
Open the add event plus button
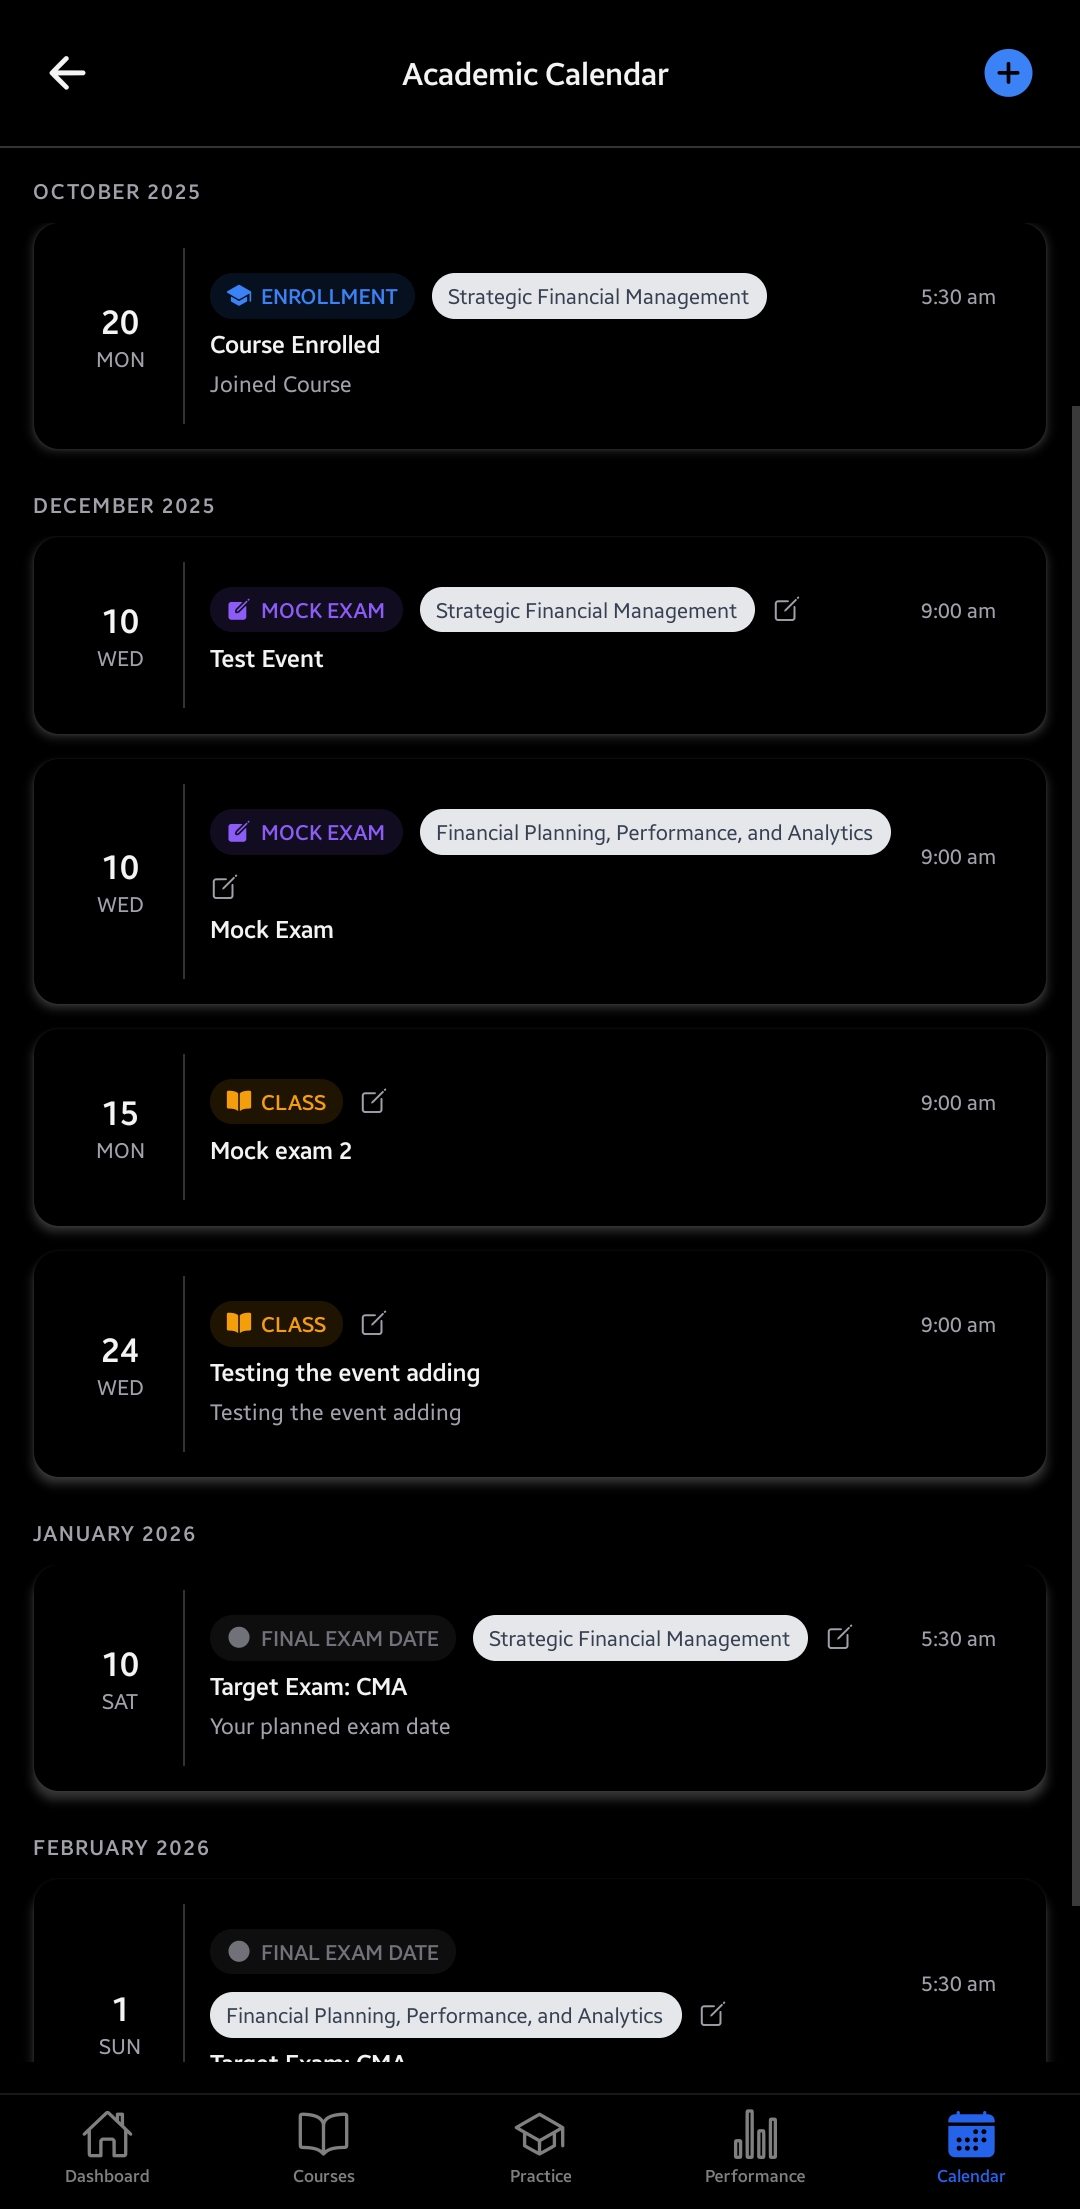[1008, 72]
